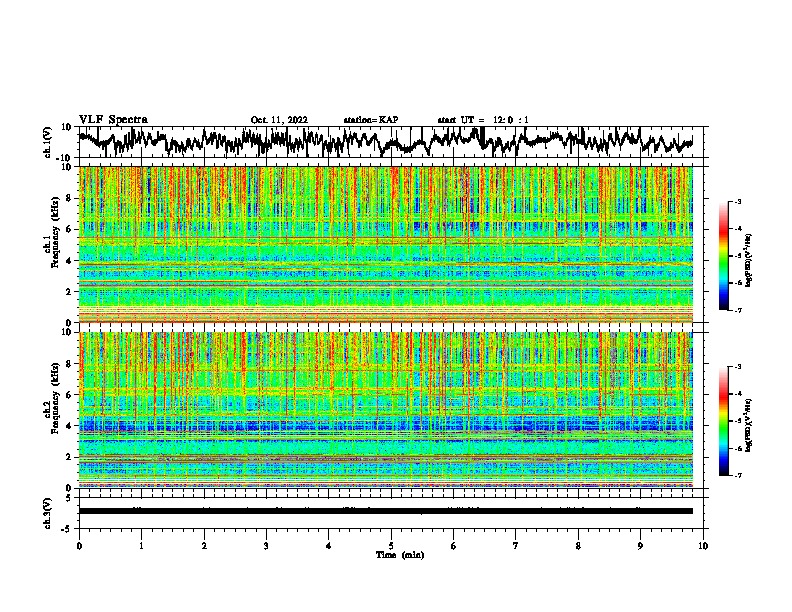The width and height of the screenshot is (792, 612).
Task: Click the ch.1 spectrogram panel
Action: pos(386,244)
